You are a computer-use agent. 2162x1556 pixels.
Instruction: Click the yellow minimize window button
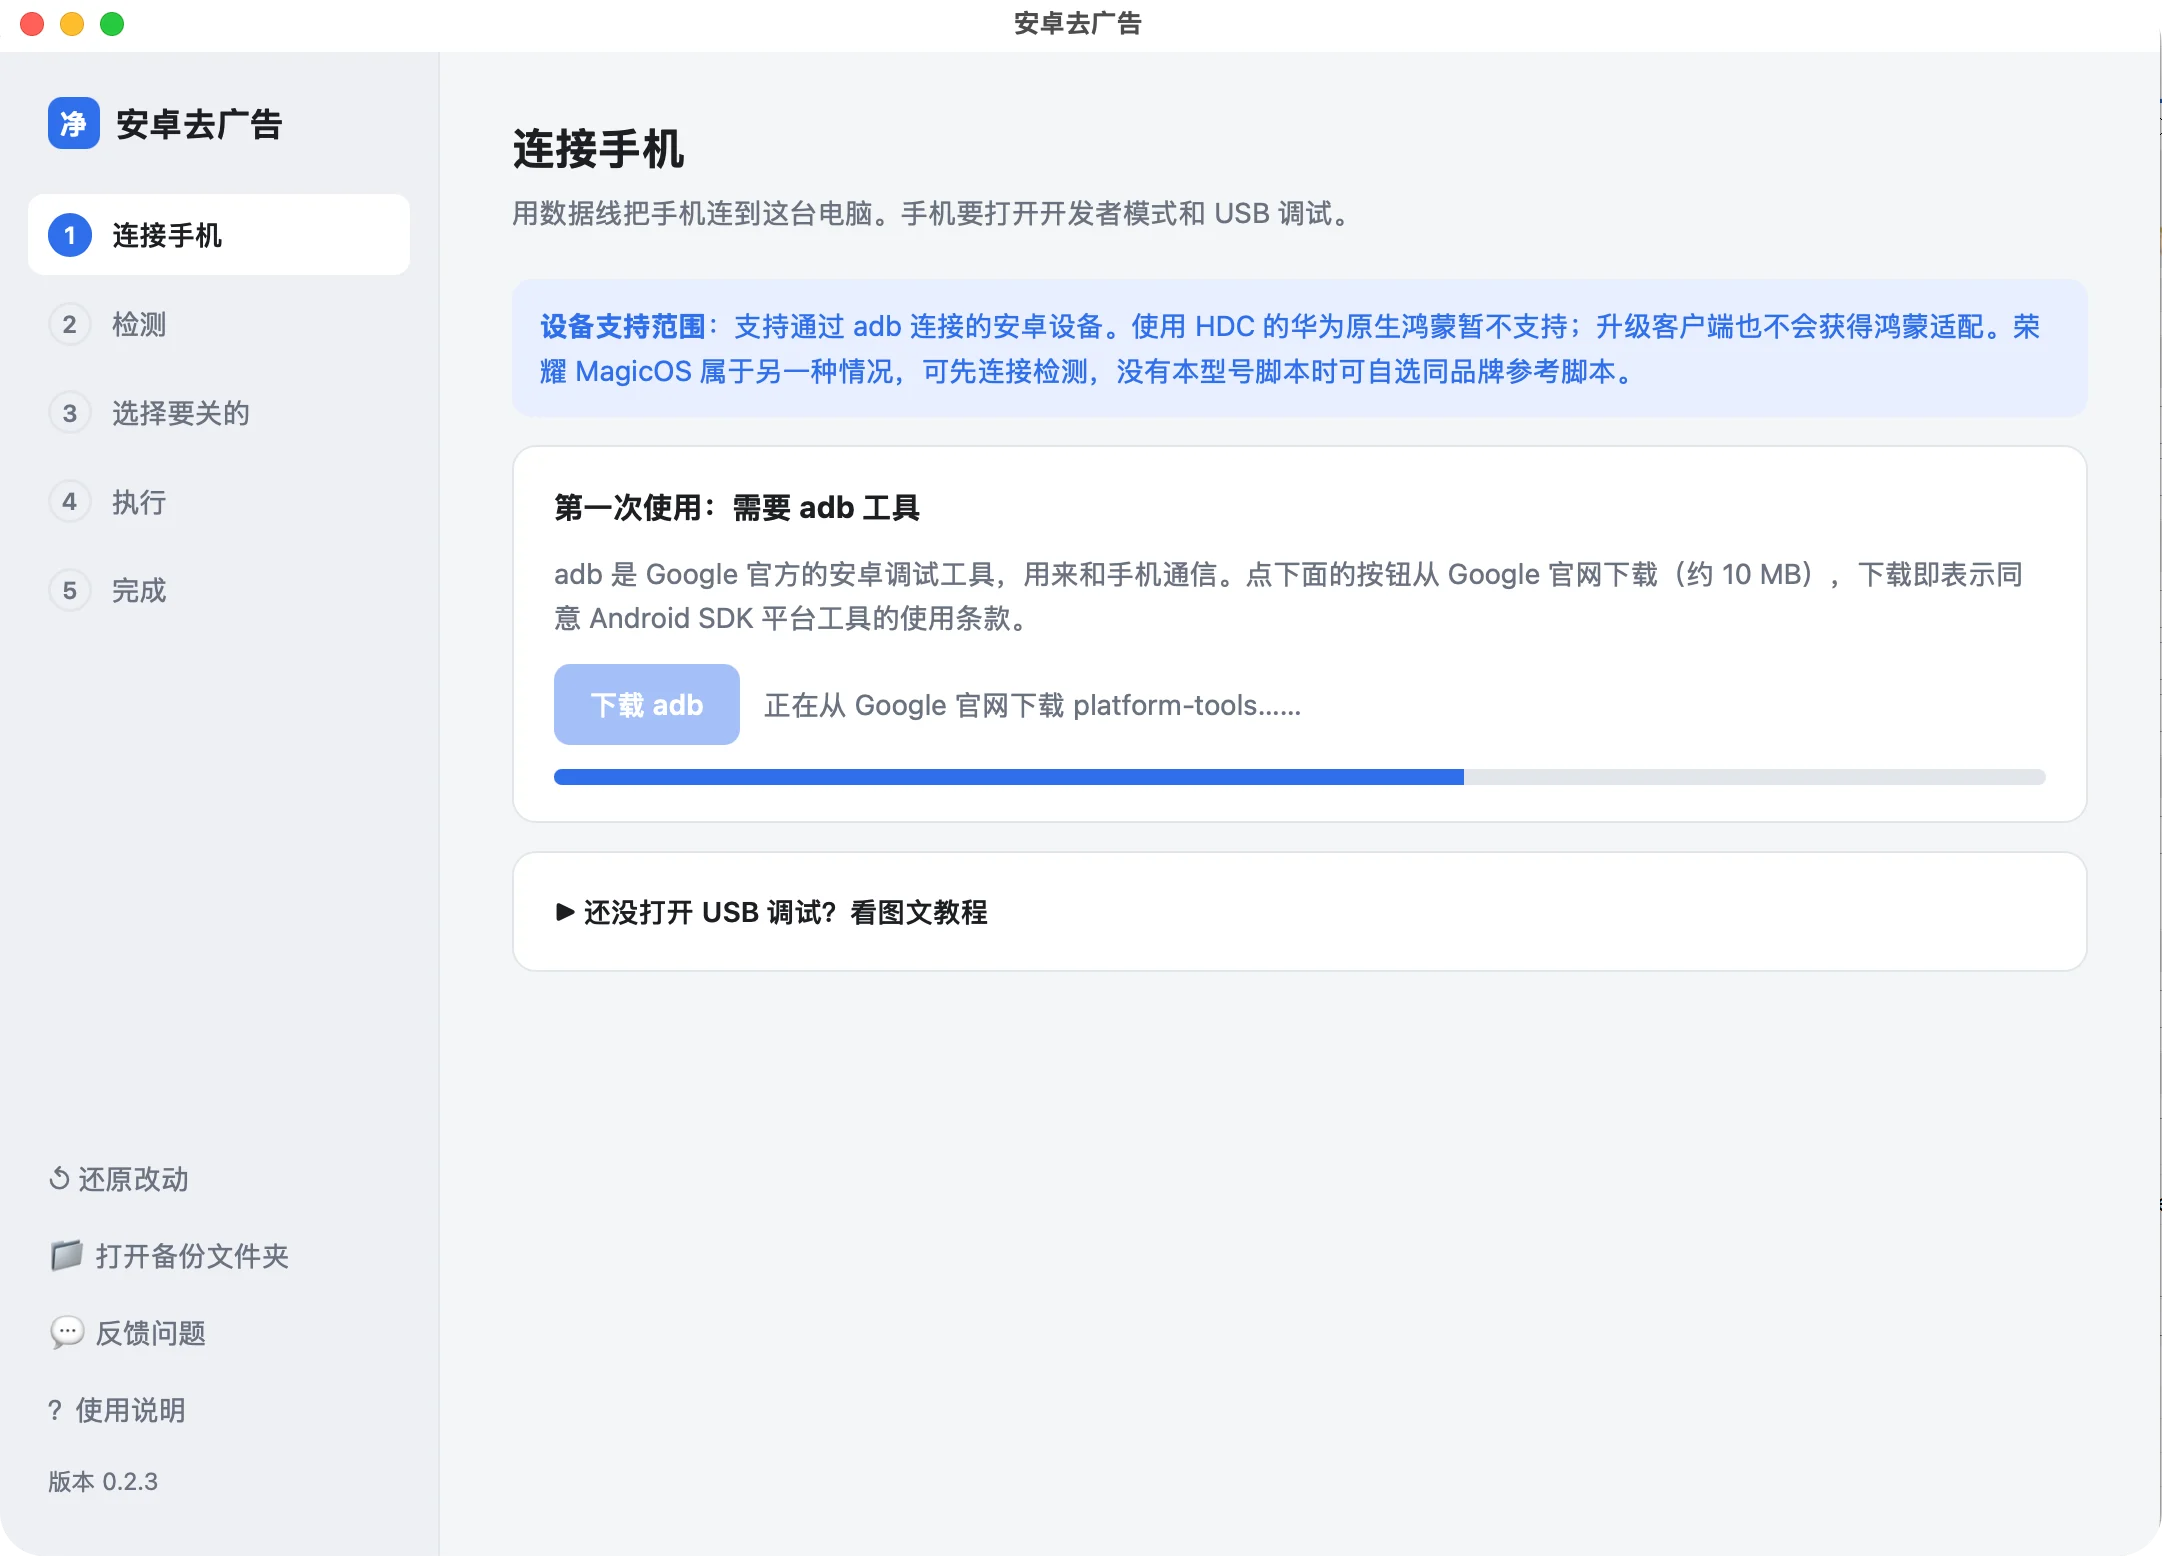(x=72, y=24)
